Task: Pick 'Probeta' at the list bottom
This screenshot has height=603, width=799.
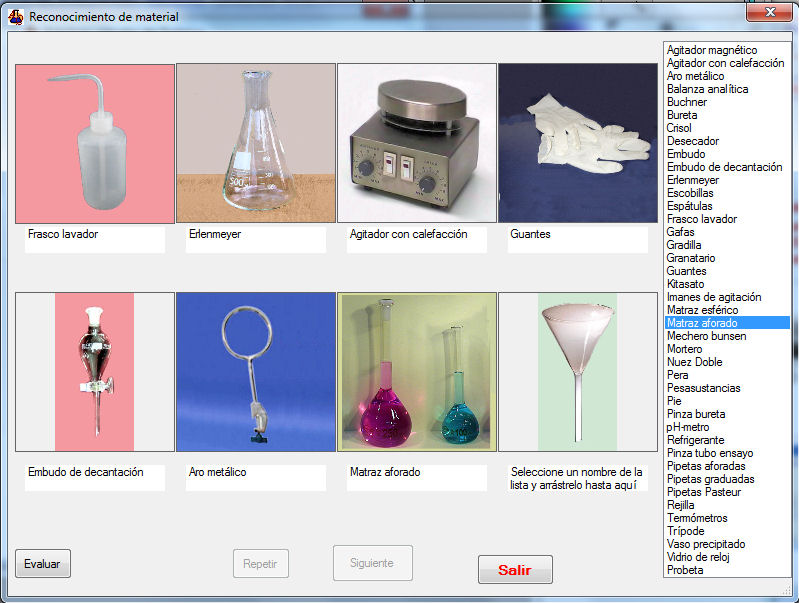Action: click(685, 570)
